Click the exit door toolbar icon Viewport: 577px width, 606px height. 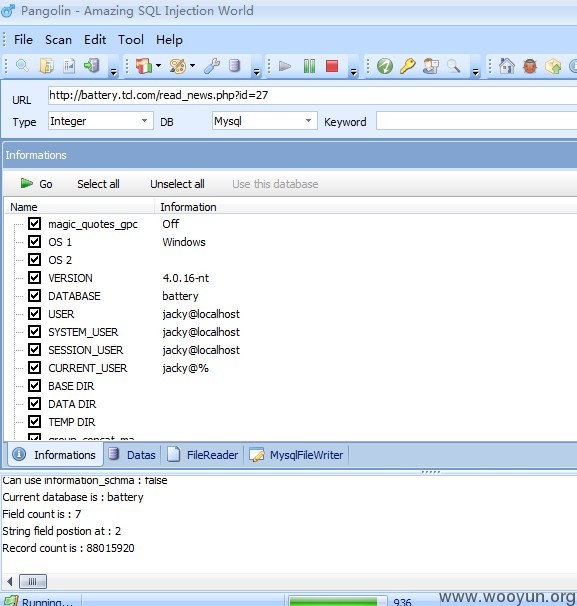[92, 66]
